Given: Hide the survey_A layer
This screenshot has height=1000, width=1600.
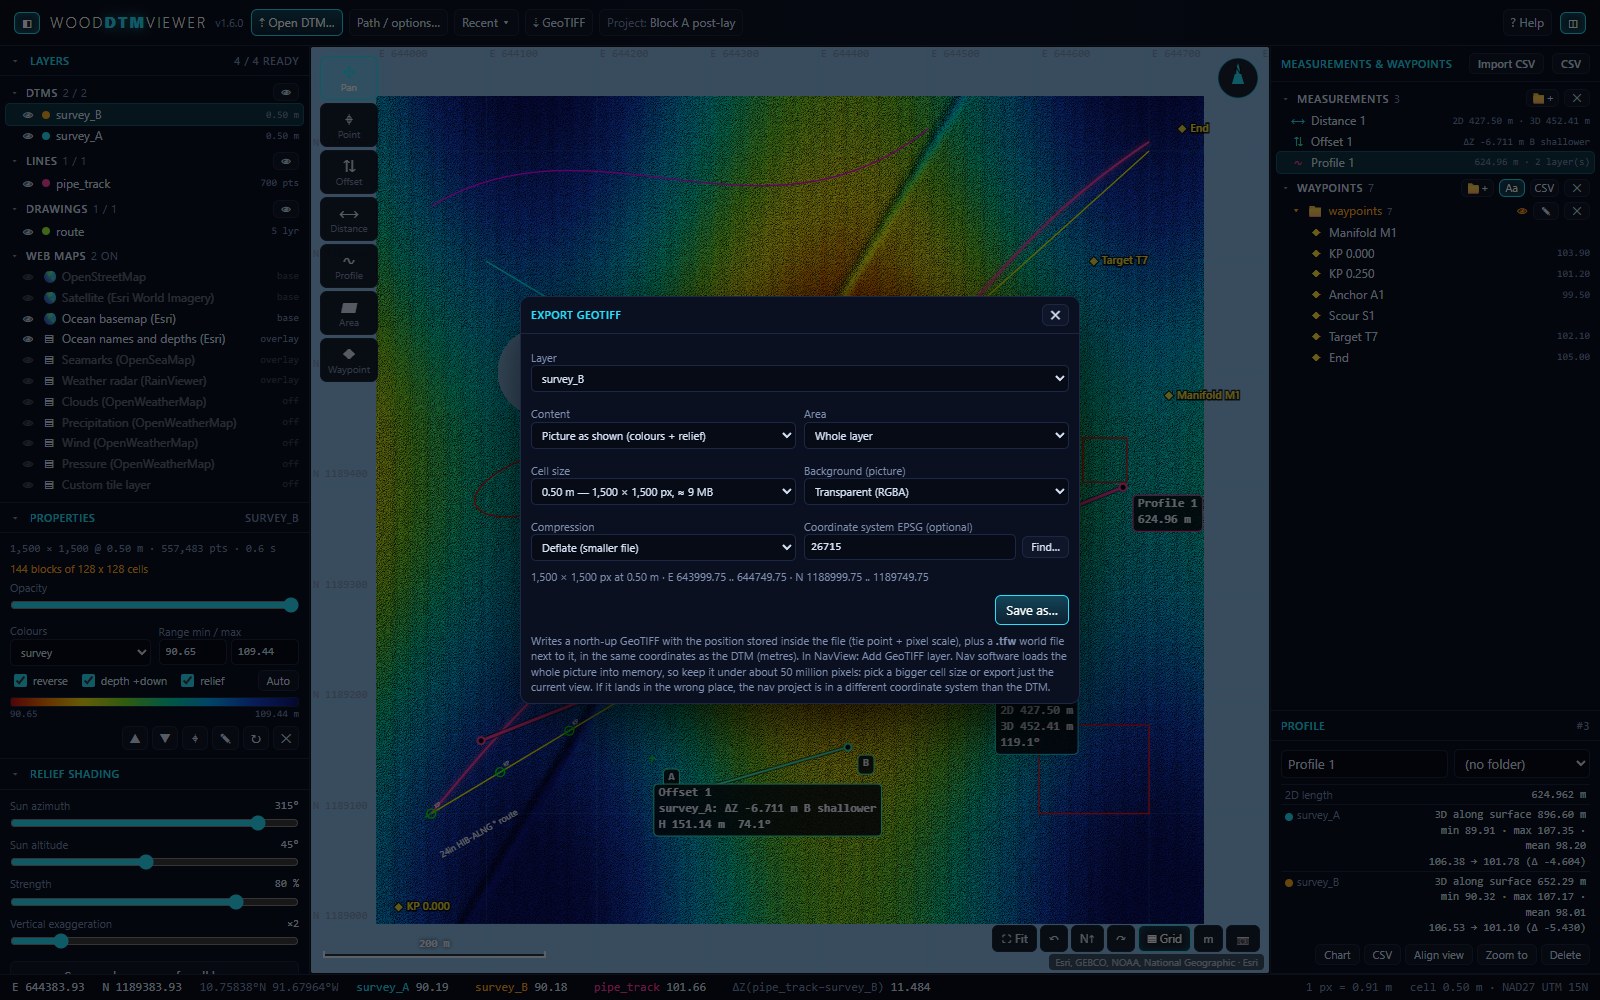Looking at the screenshot, I should click(28, 136).
